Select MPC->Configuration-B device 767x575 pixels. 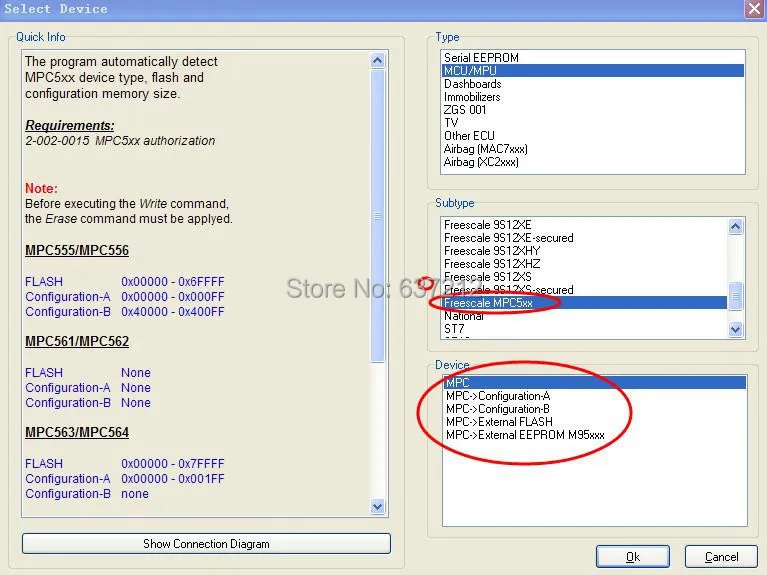(x=595, y=409)
